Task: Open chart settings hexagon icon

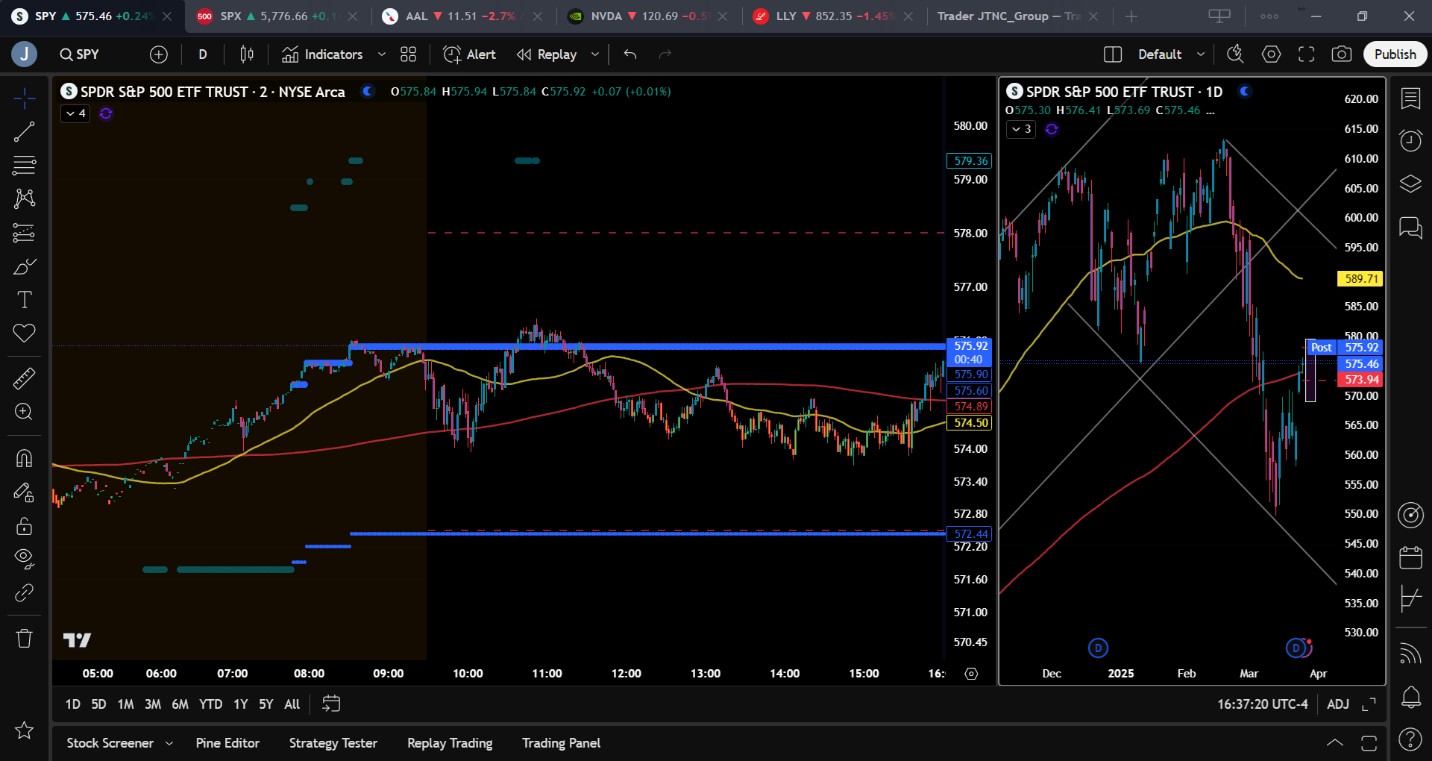Action: [1271, 54]
